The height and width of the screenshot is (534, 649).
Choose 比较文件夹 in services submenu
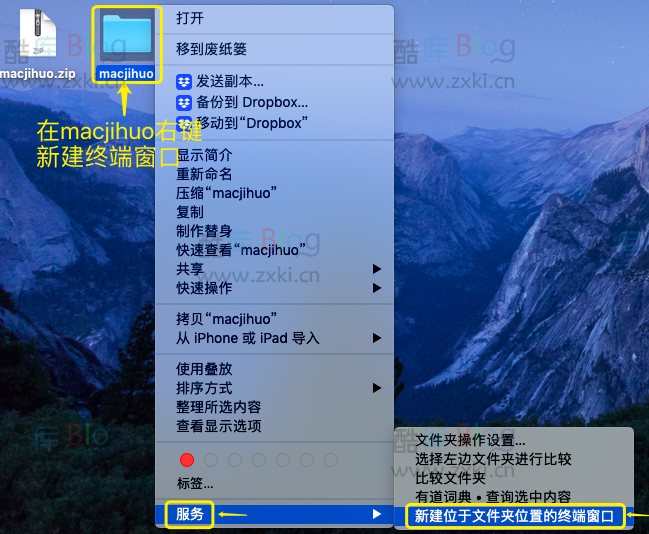tap(514, 478)
